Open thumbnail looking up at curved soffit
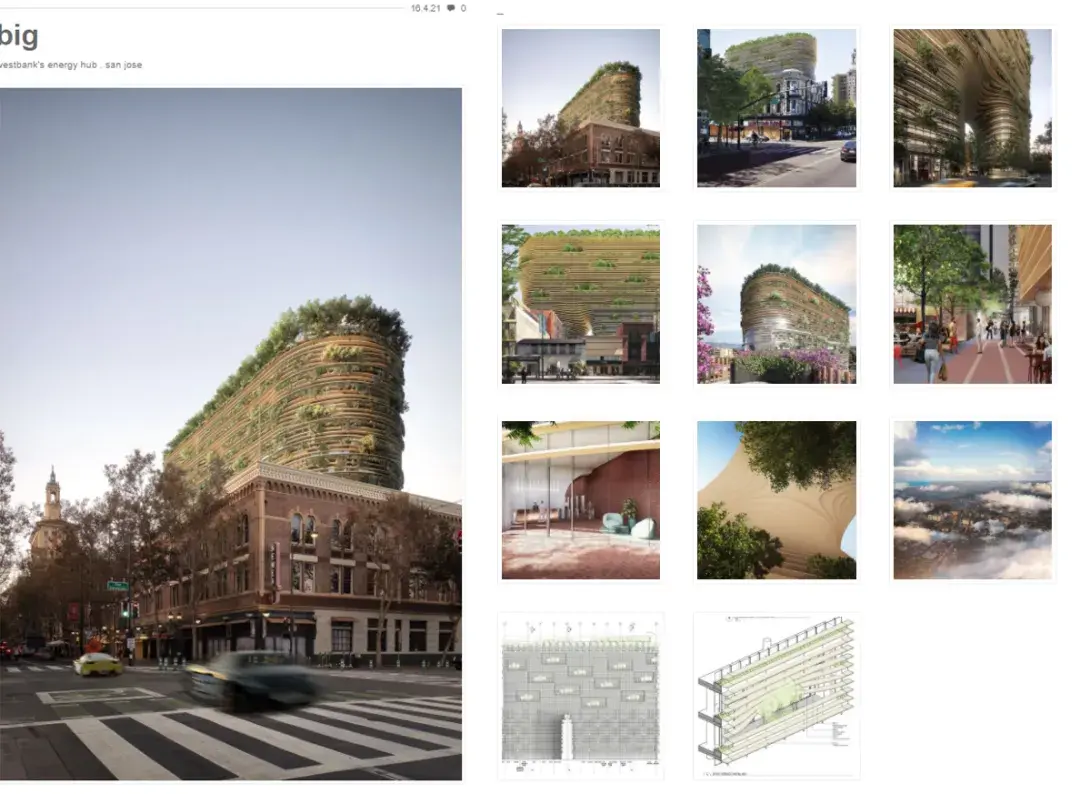Screen dimensions: 1080x794 (776, 500)
